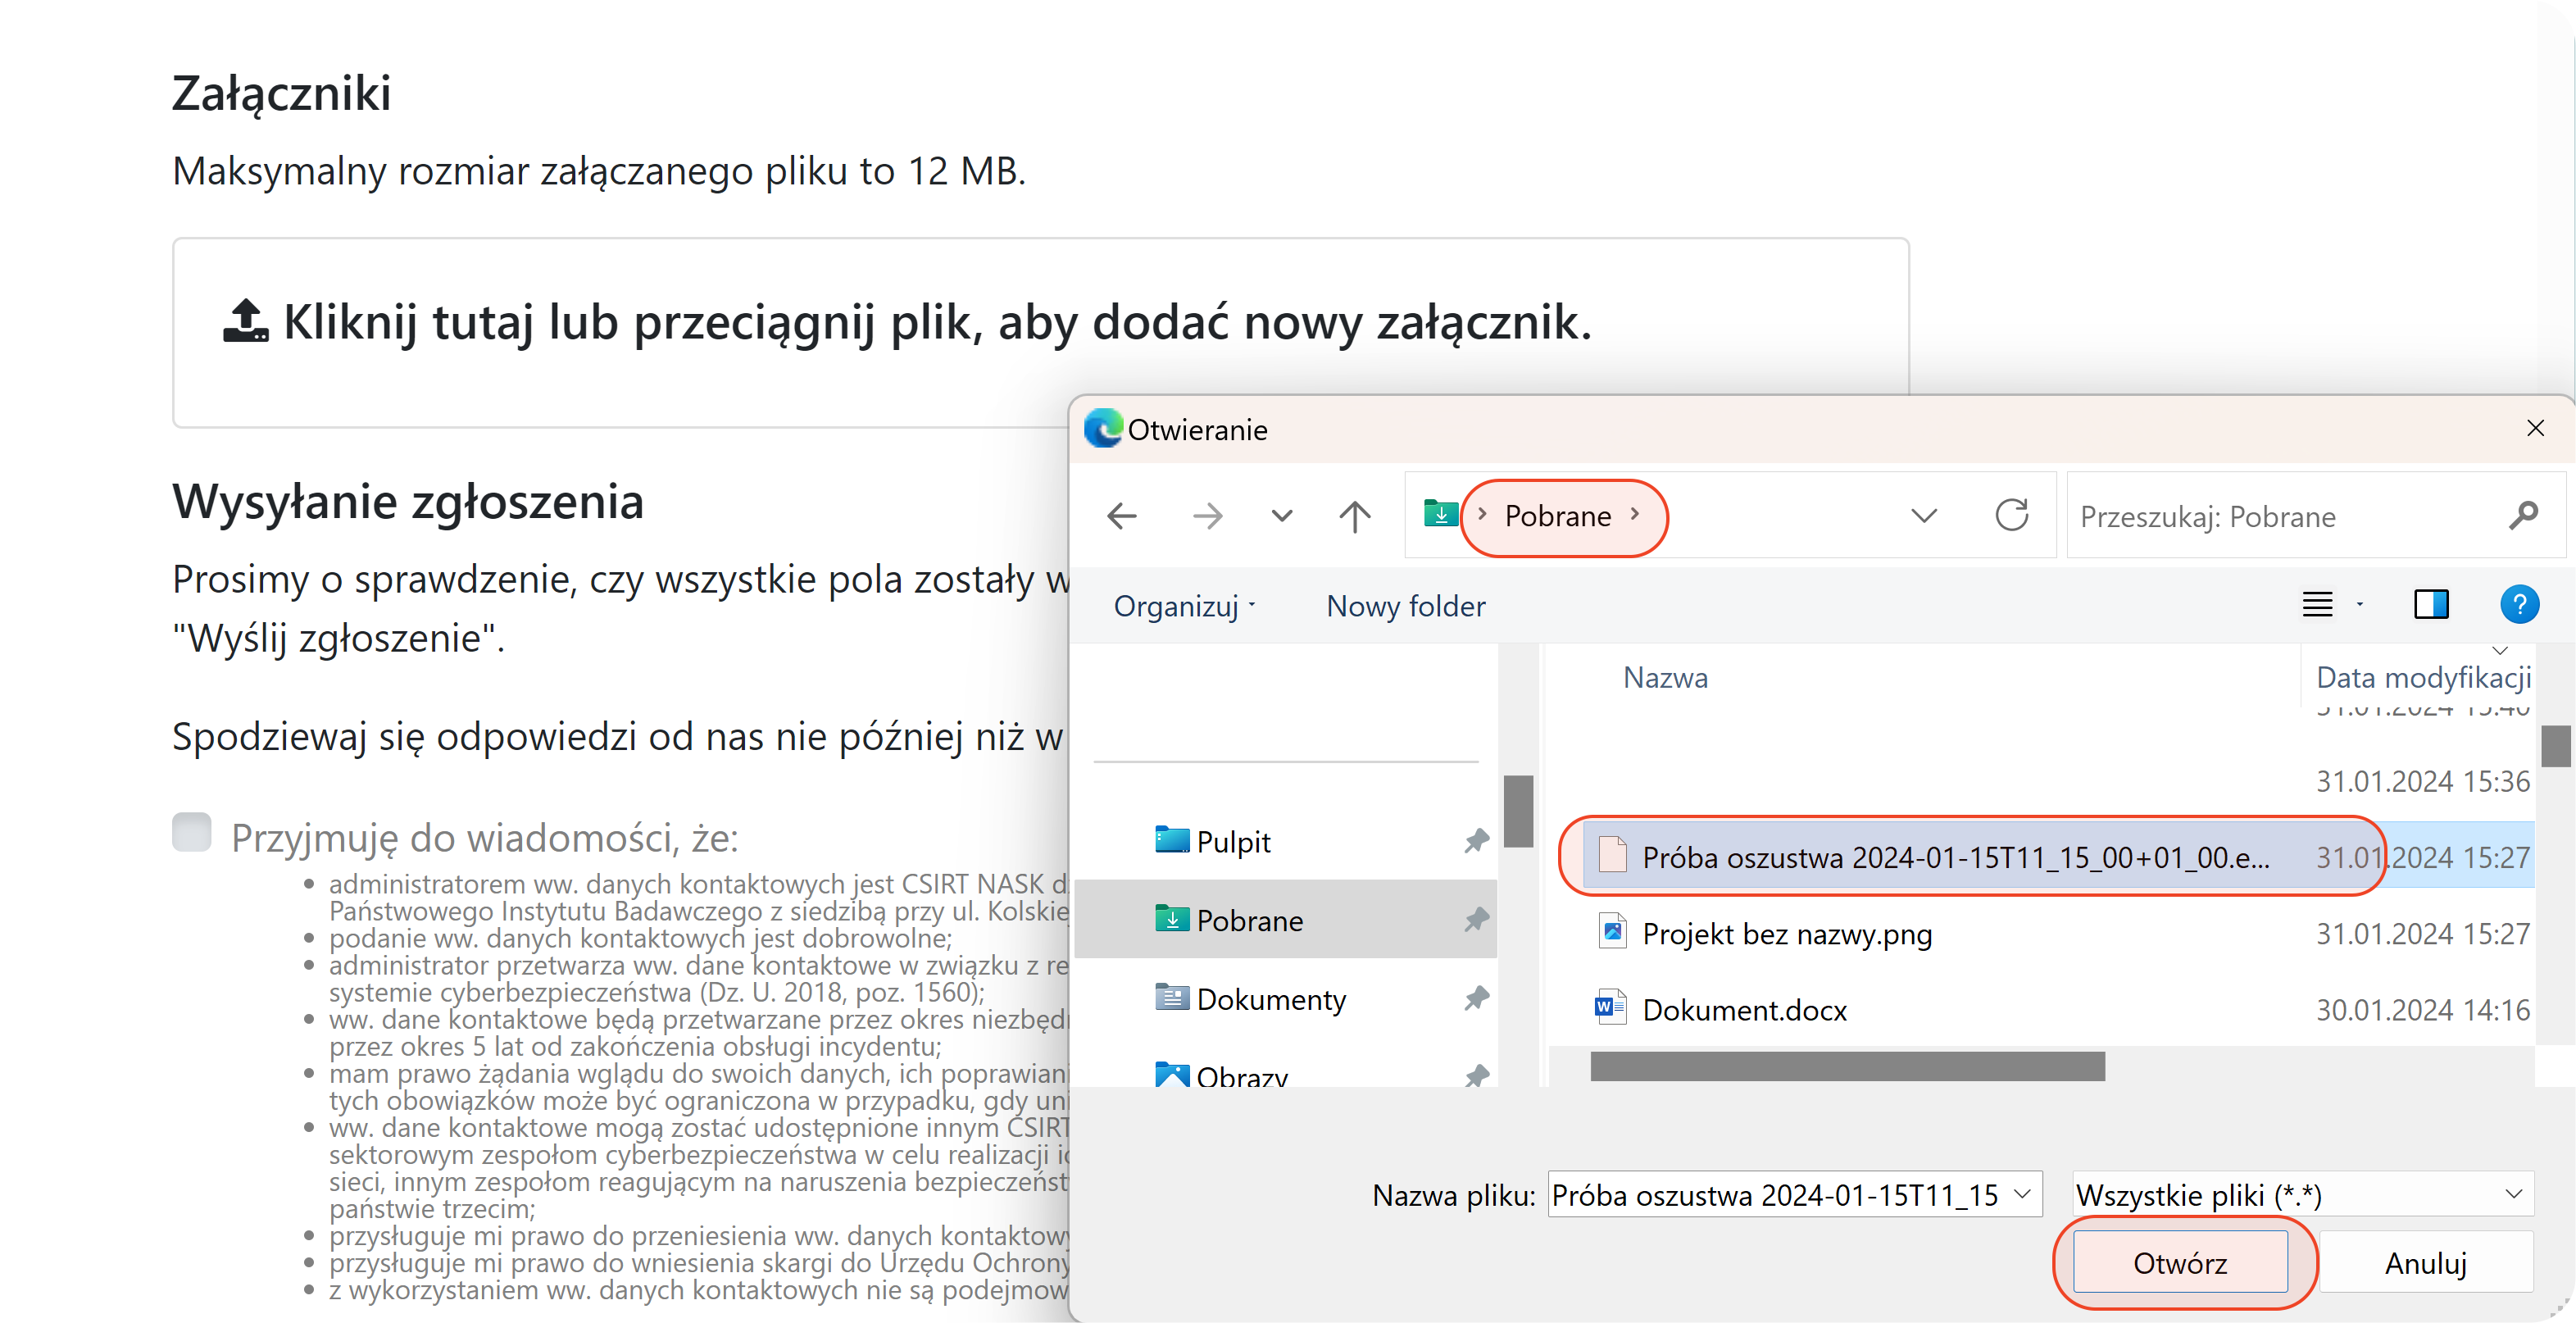Click the vertical scrollbar of the file list

coord(2555,747)
